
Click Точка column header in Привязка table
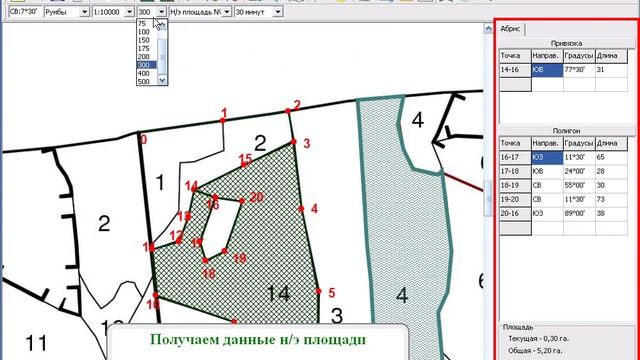[516, 56]
